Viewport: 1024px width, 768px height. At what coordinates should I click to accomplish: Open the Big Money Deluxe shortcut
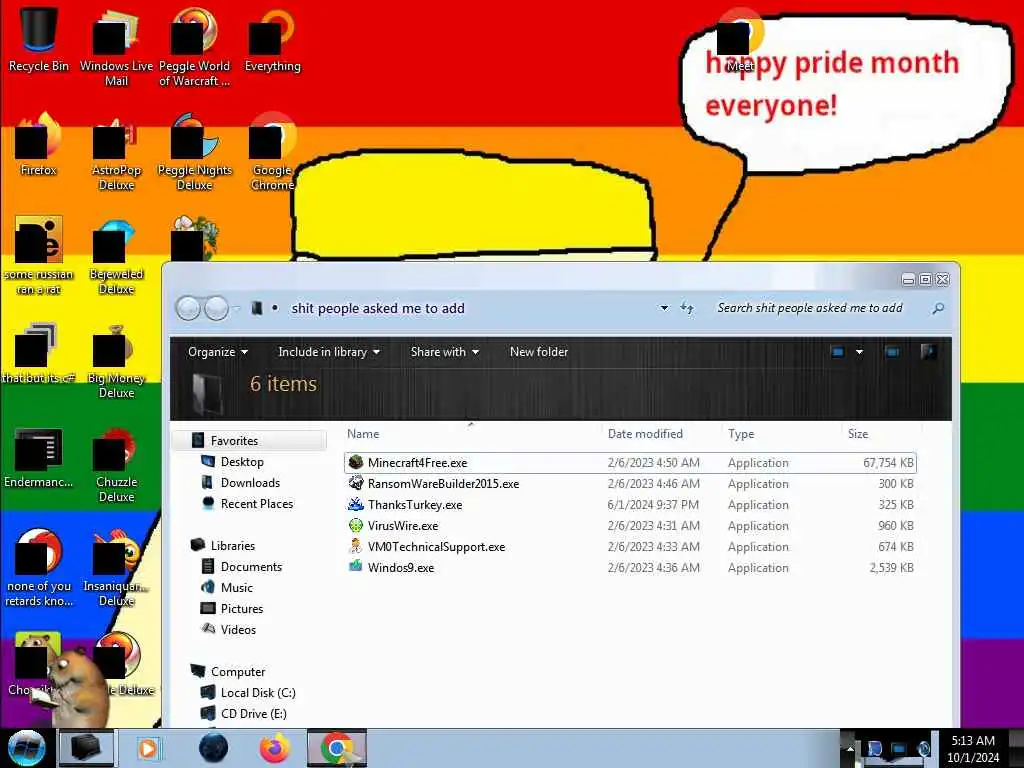(116, 360)
